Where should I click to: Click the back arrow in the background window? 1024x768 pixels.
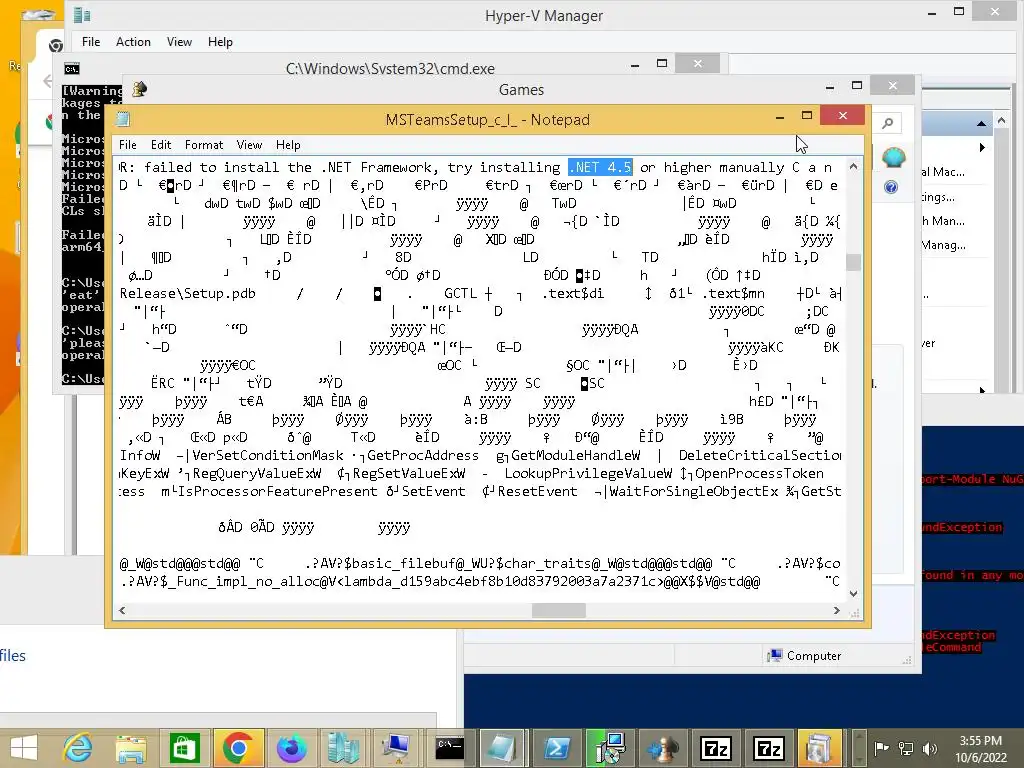[47, 81]
